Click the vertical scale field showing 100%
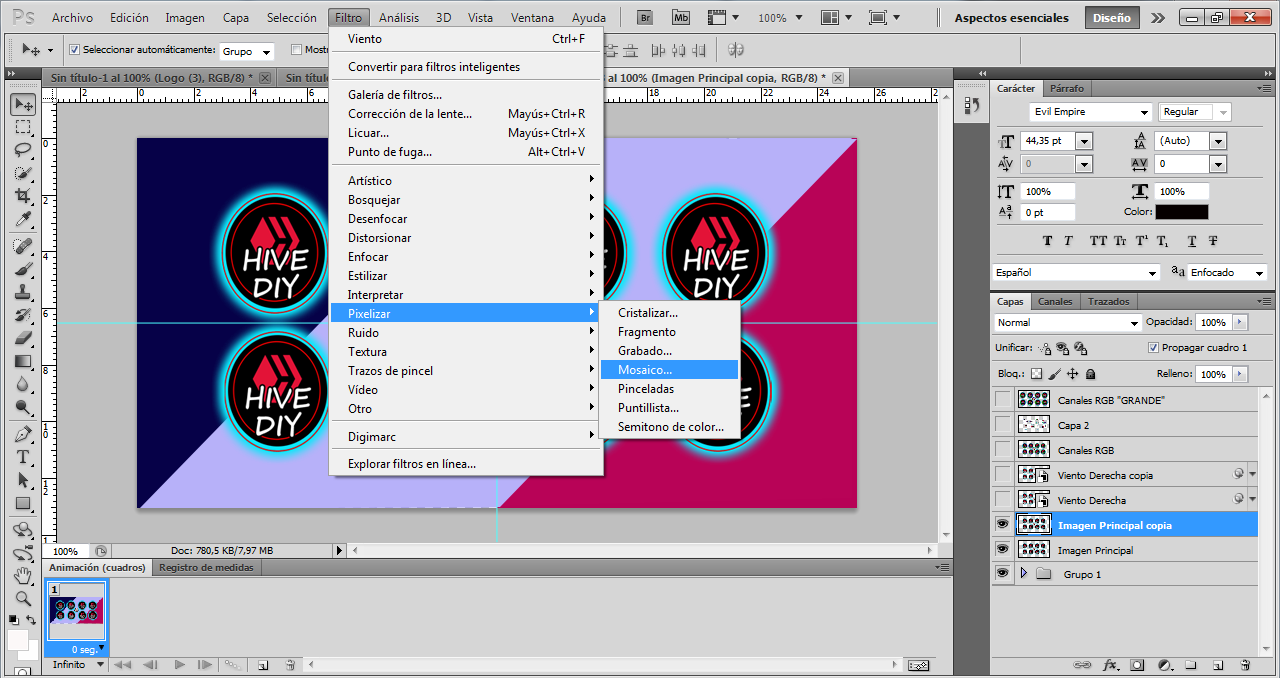The image size is (1280, 678). point(1048,191)
